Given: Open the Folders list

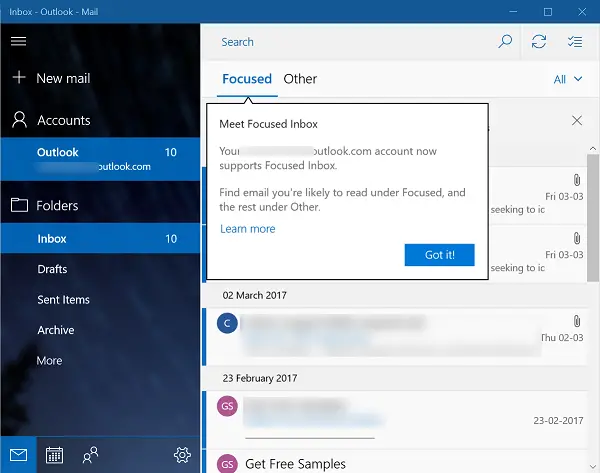Looking at the screenshot, I should point(57,206).
